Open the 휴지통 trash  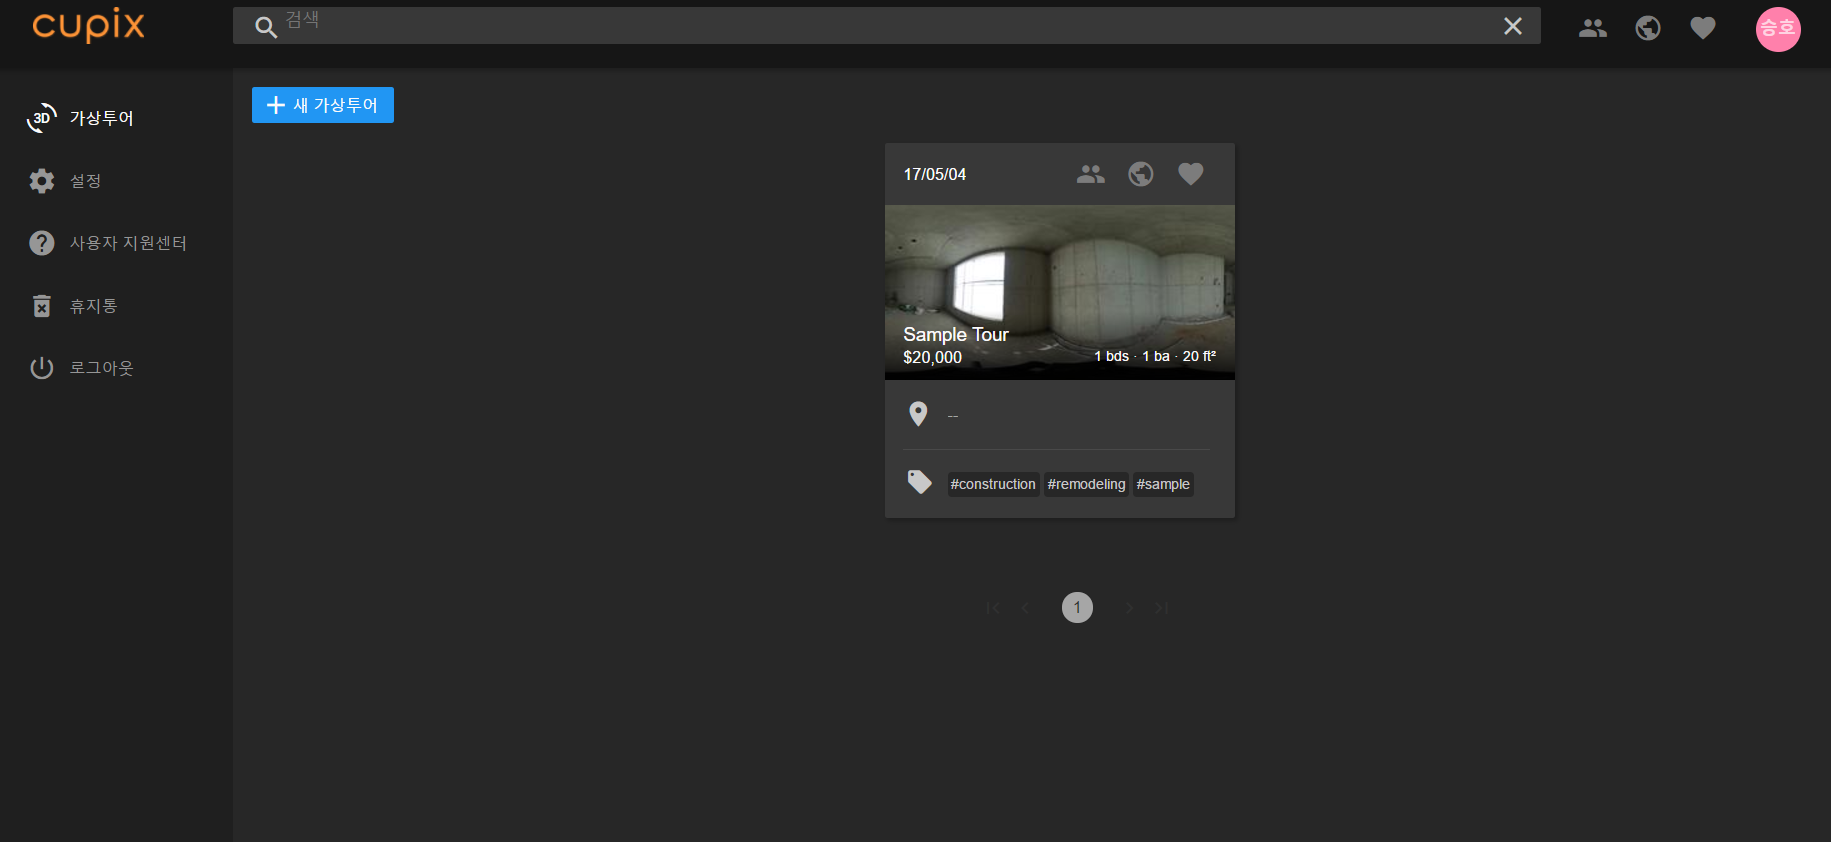pos(93,306)
